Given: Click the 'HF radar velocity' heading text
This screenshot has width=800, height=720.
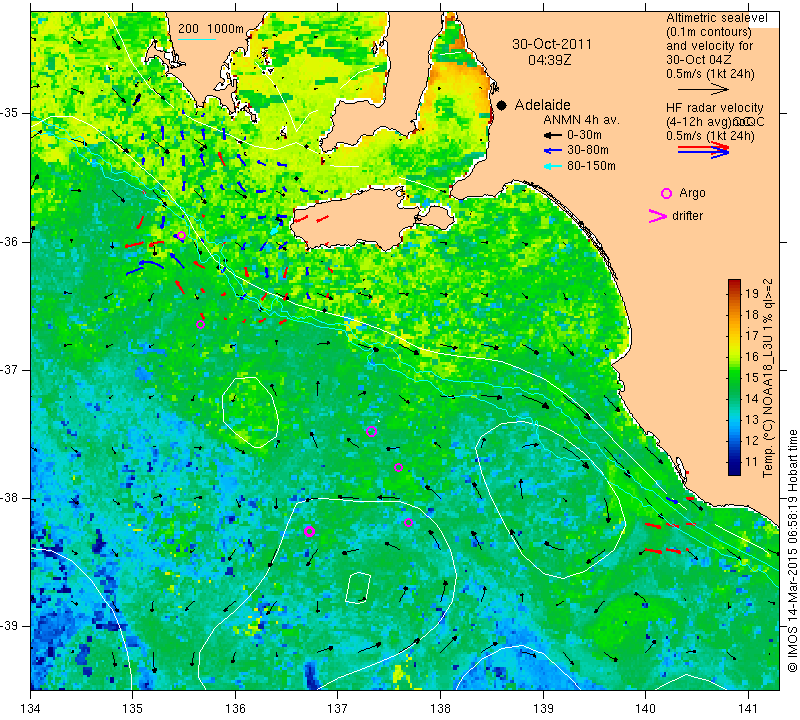Looking at the screenshot, I should [x=714, y=108].
